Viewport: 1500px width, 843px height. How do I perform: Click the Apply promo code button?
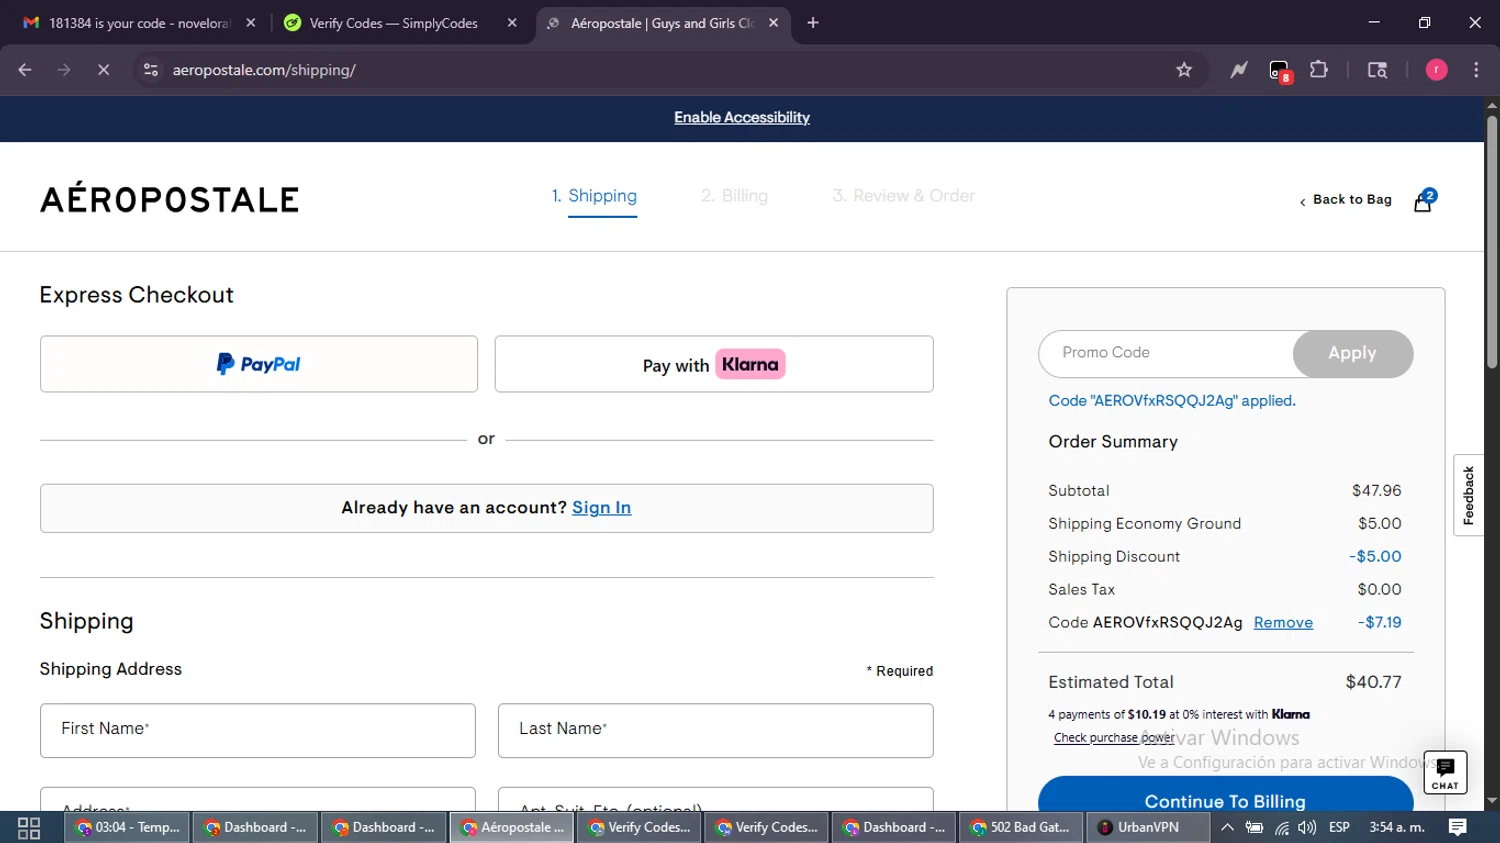(1352, 354)
